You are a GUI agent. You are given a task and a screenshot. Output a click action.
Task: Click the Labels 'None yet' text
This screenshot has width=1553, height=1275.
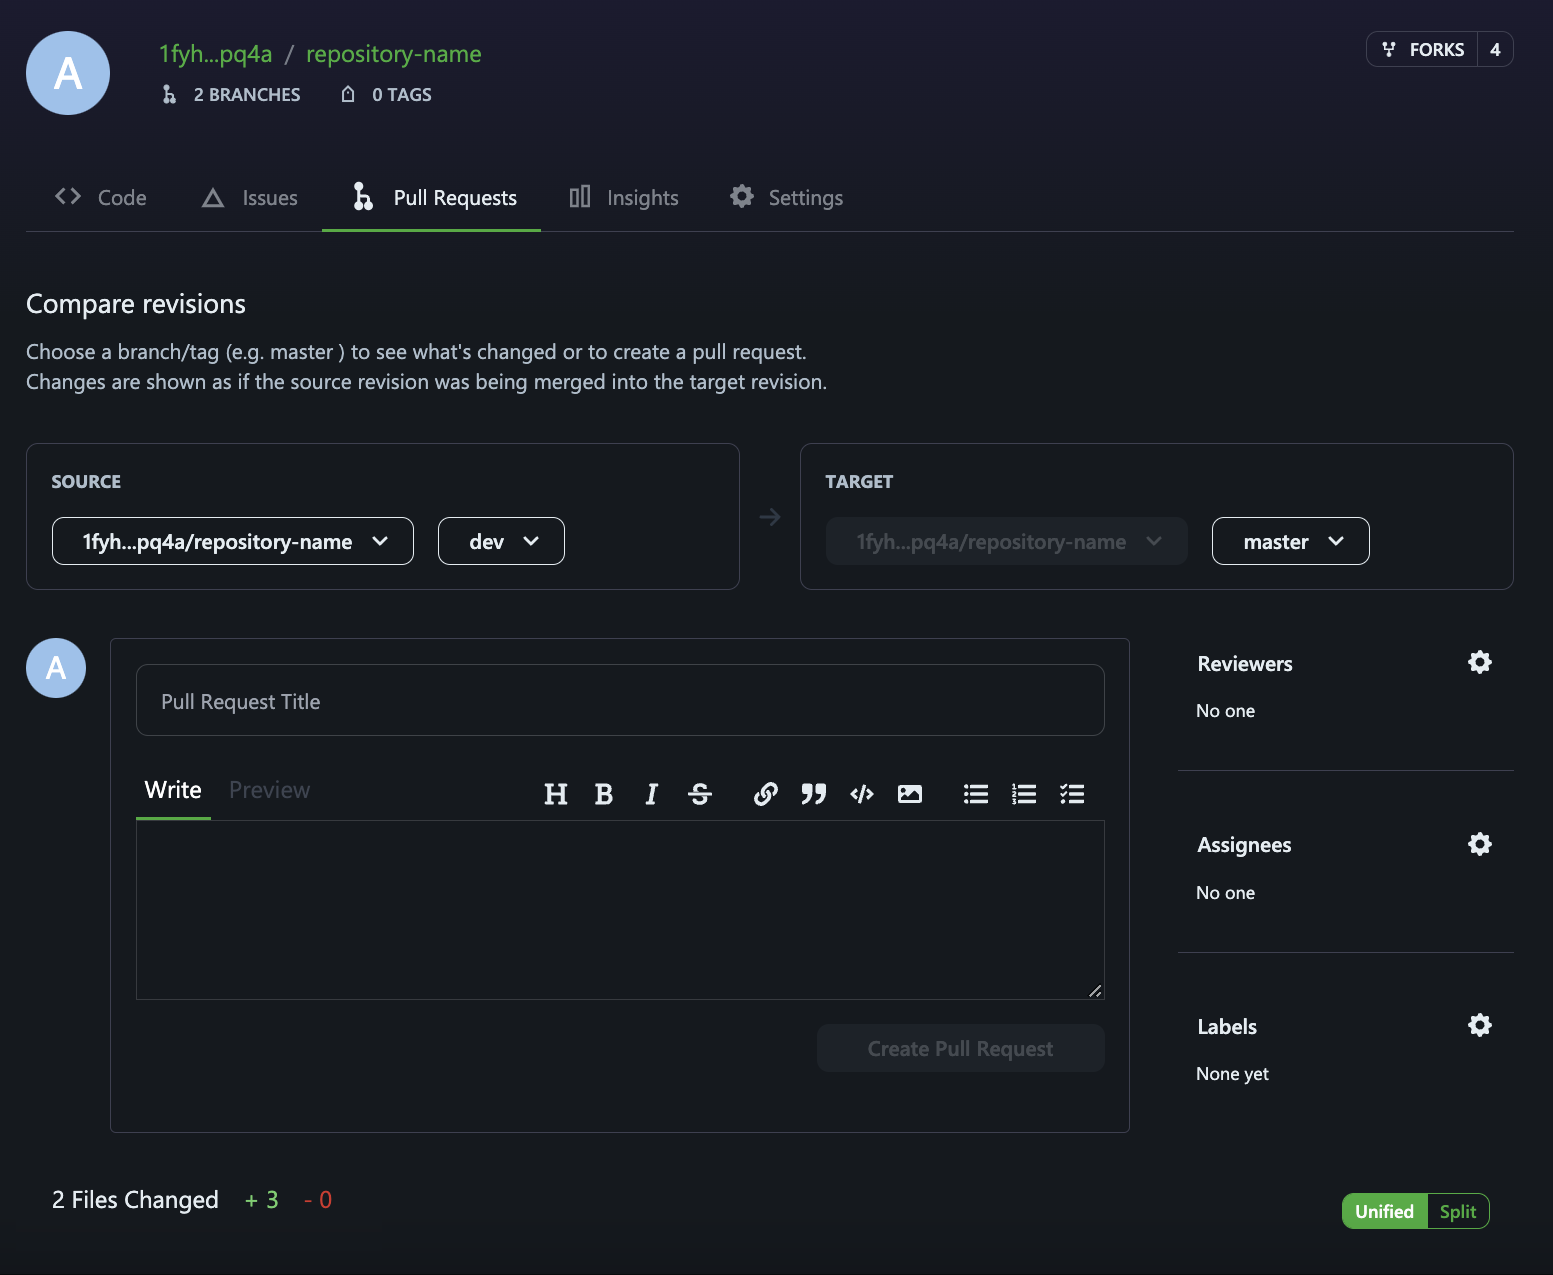click(1233, 1074)
